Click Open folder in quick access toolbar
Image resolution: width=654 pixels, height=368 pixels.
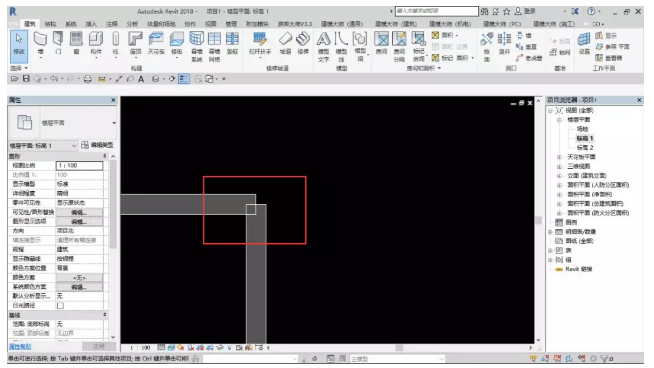click(x=15, y=78)
